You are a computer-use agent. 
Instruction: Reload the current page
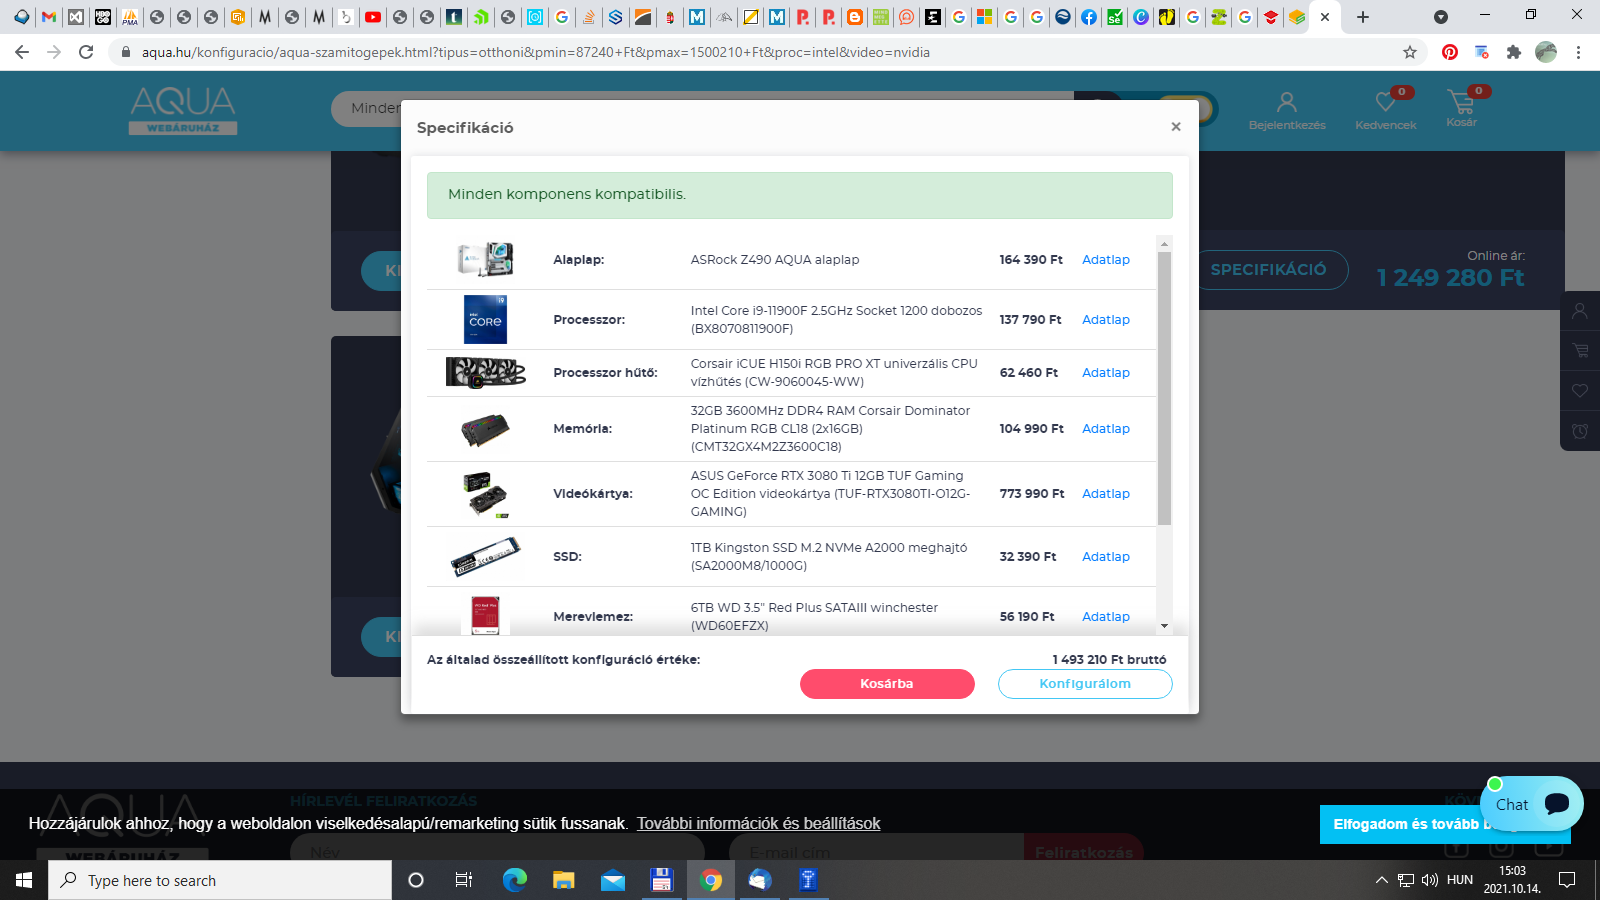86,52
